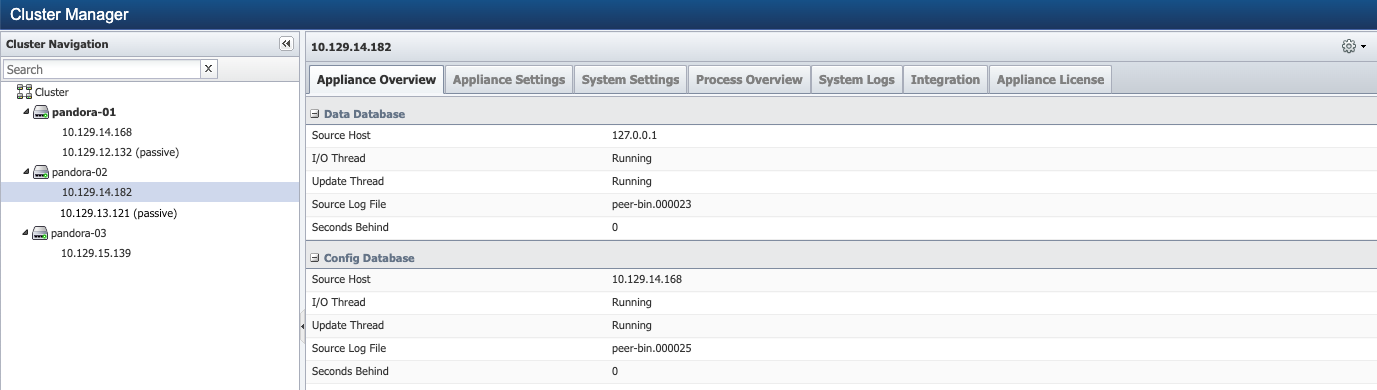Image resolution: width=1377 pixels, height=390 pixels.
Task: Click the peer-bin.000023 log file value
Action: (652, 204)
